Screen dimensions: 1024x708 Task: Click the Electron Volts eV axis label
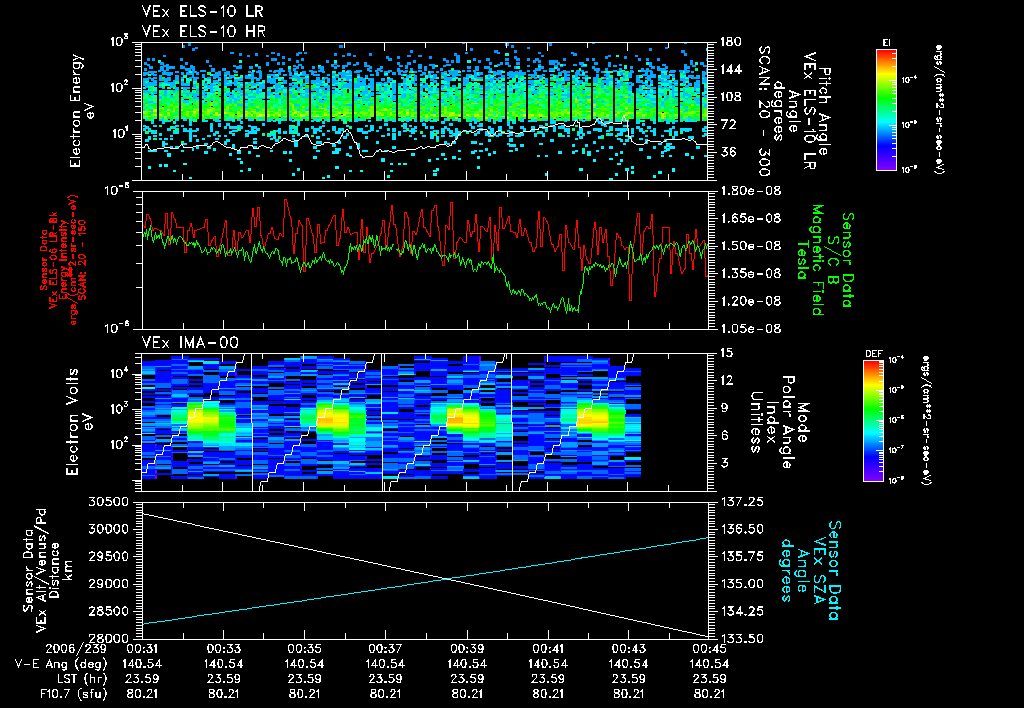coord(79,421)
